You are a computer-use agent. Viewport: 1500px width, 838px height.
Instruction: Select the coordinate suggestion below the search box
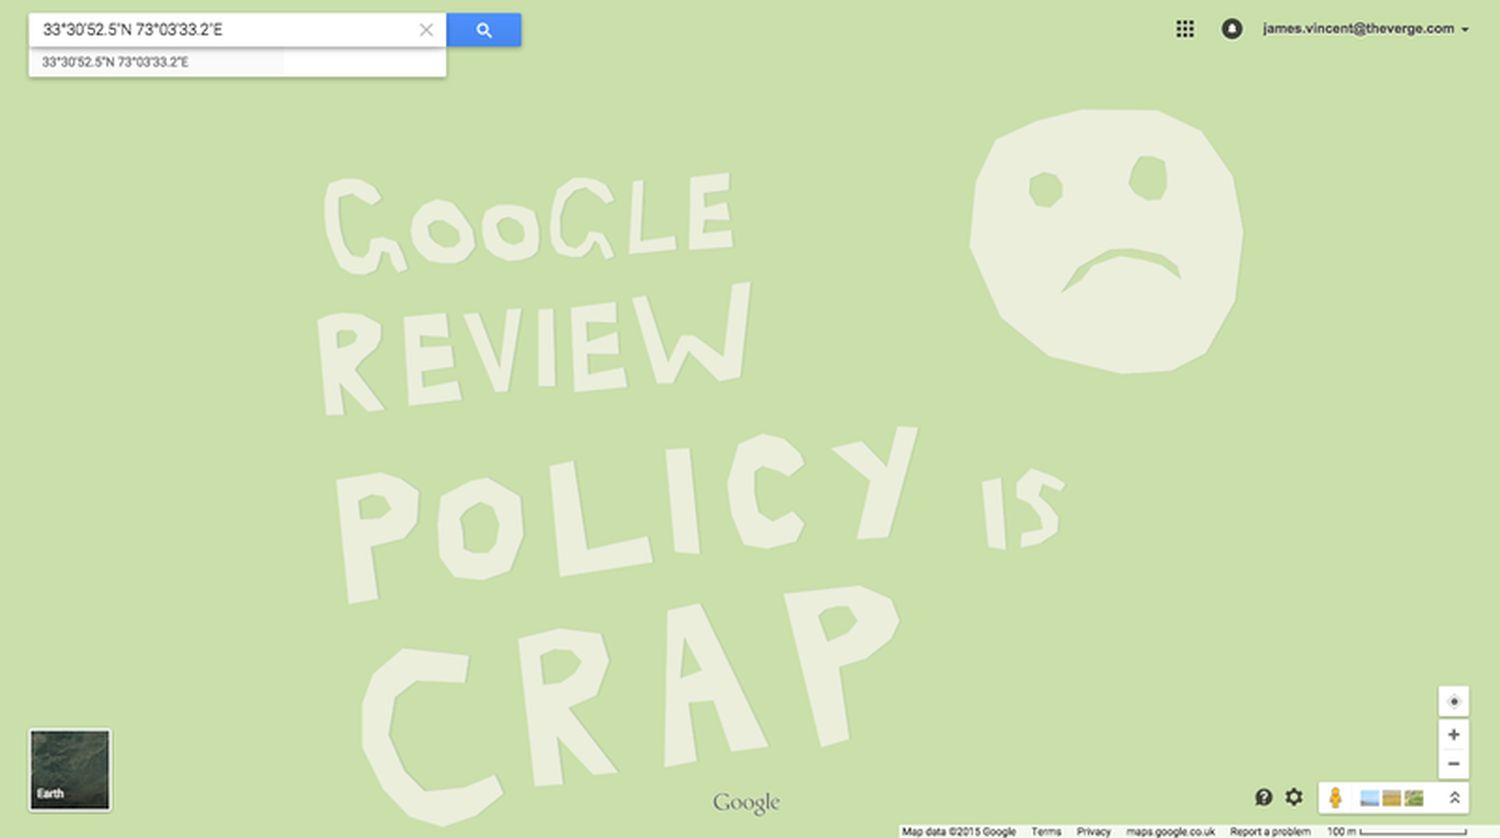(x=116, y=62)
